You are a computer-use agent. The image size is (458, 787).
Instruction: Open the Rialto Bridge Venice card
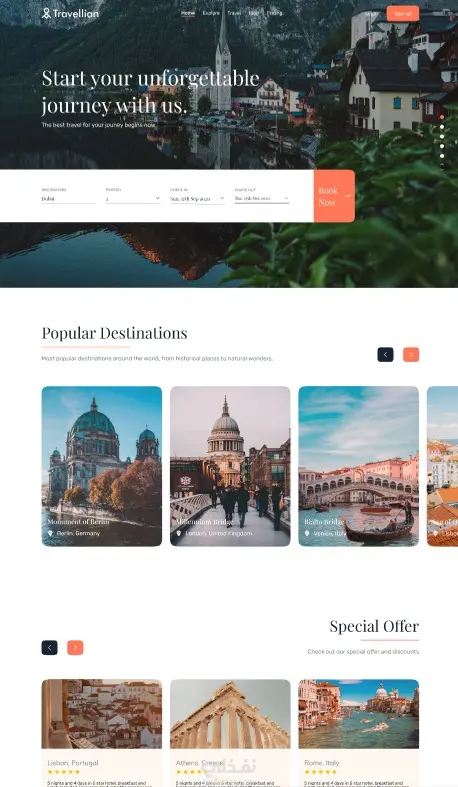[x=359, y=466]
